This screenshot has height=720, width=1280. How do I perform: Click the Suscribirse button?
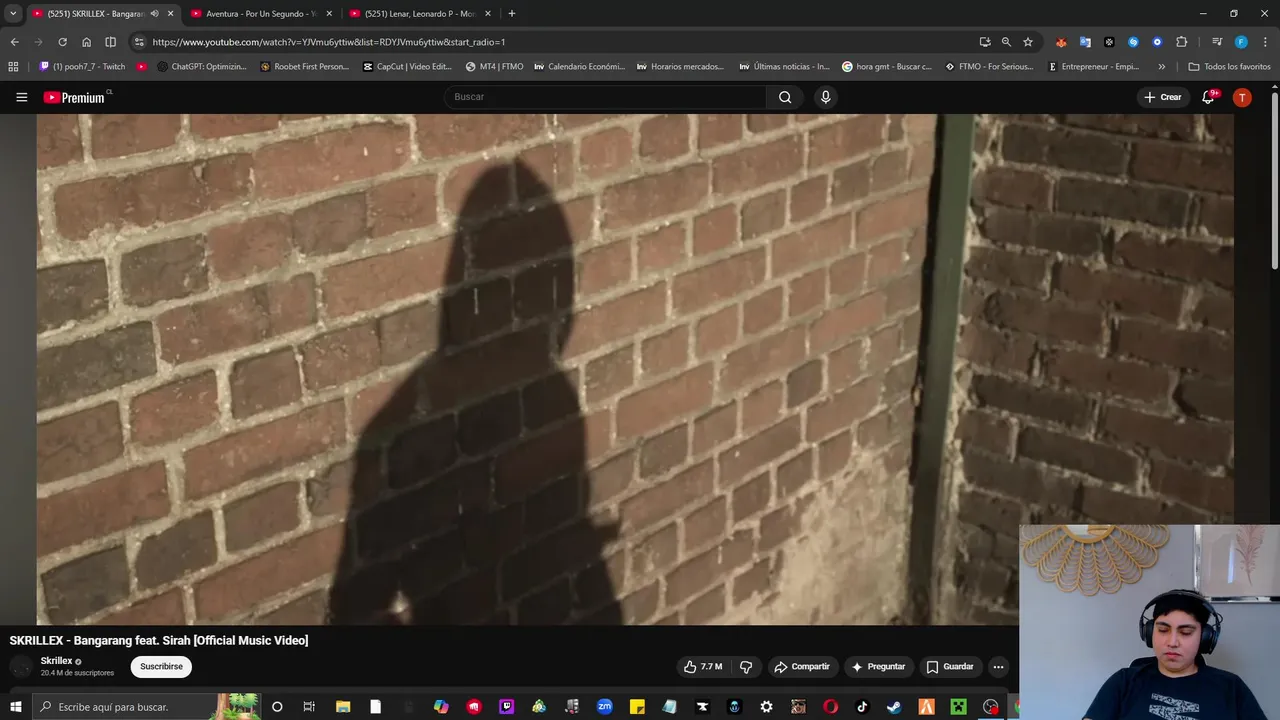[x=161, y=667]
